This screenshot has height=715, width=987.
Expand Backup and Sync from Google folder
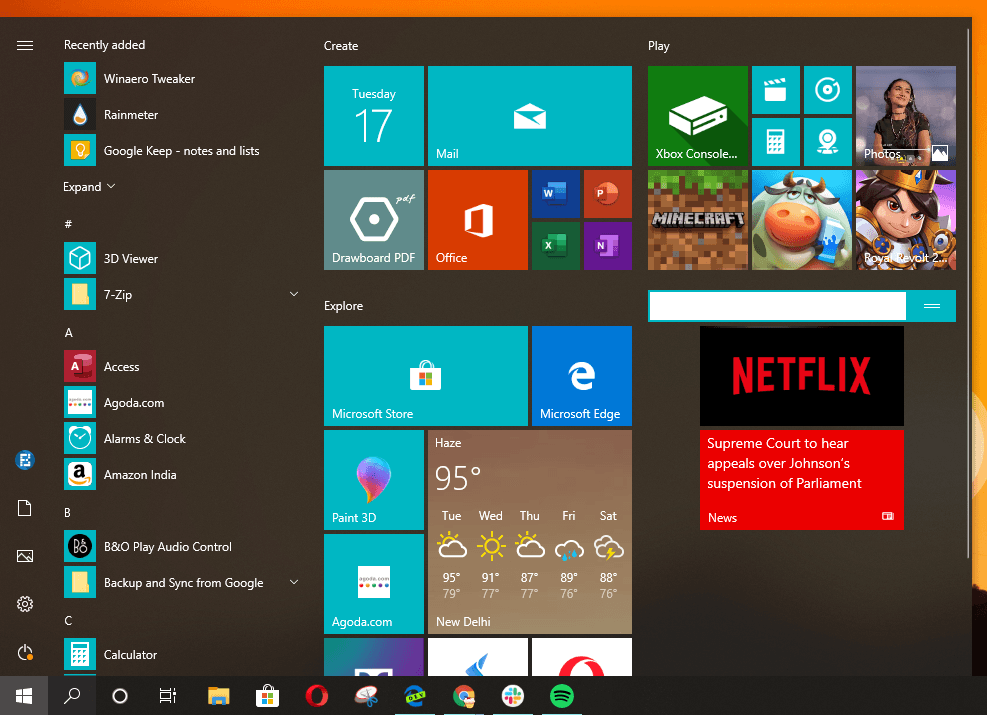click(293, 582)
